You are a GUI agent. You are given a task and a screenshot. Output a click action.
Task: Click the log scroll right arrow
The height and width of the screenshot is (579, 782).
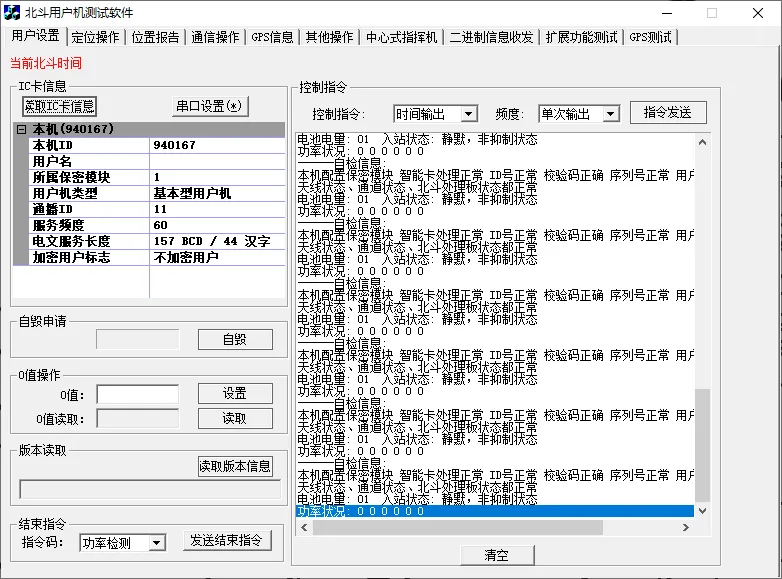tap(686, 527)
